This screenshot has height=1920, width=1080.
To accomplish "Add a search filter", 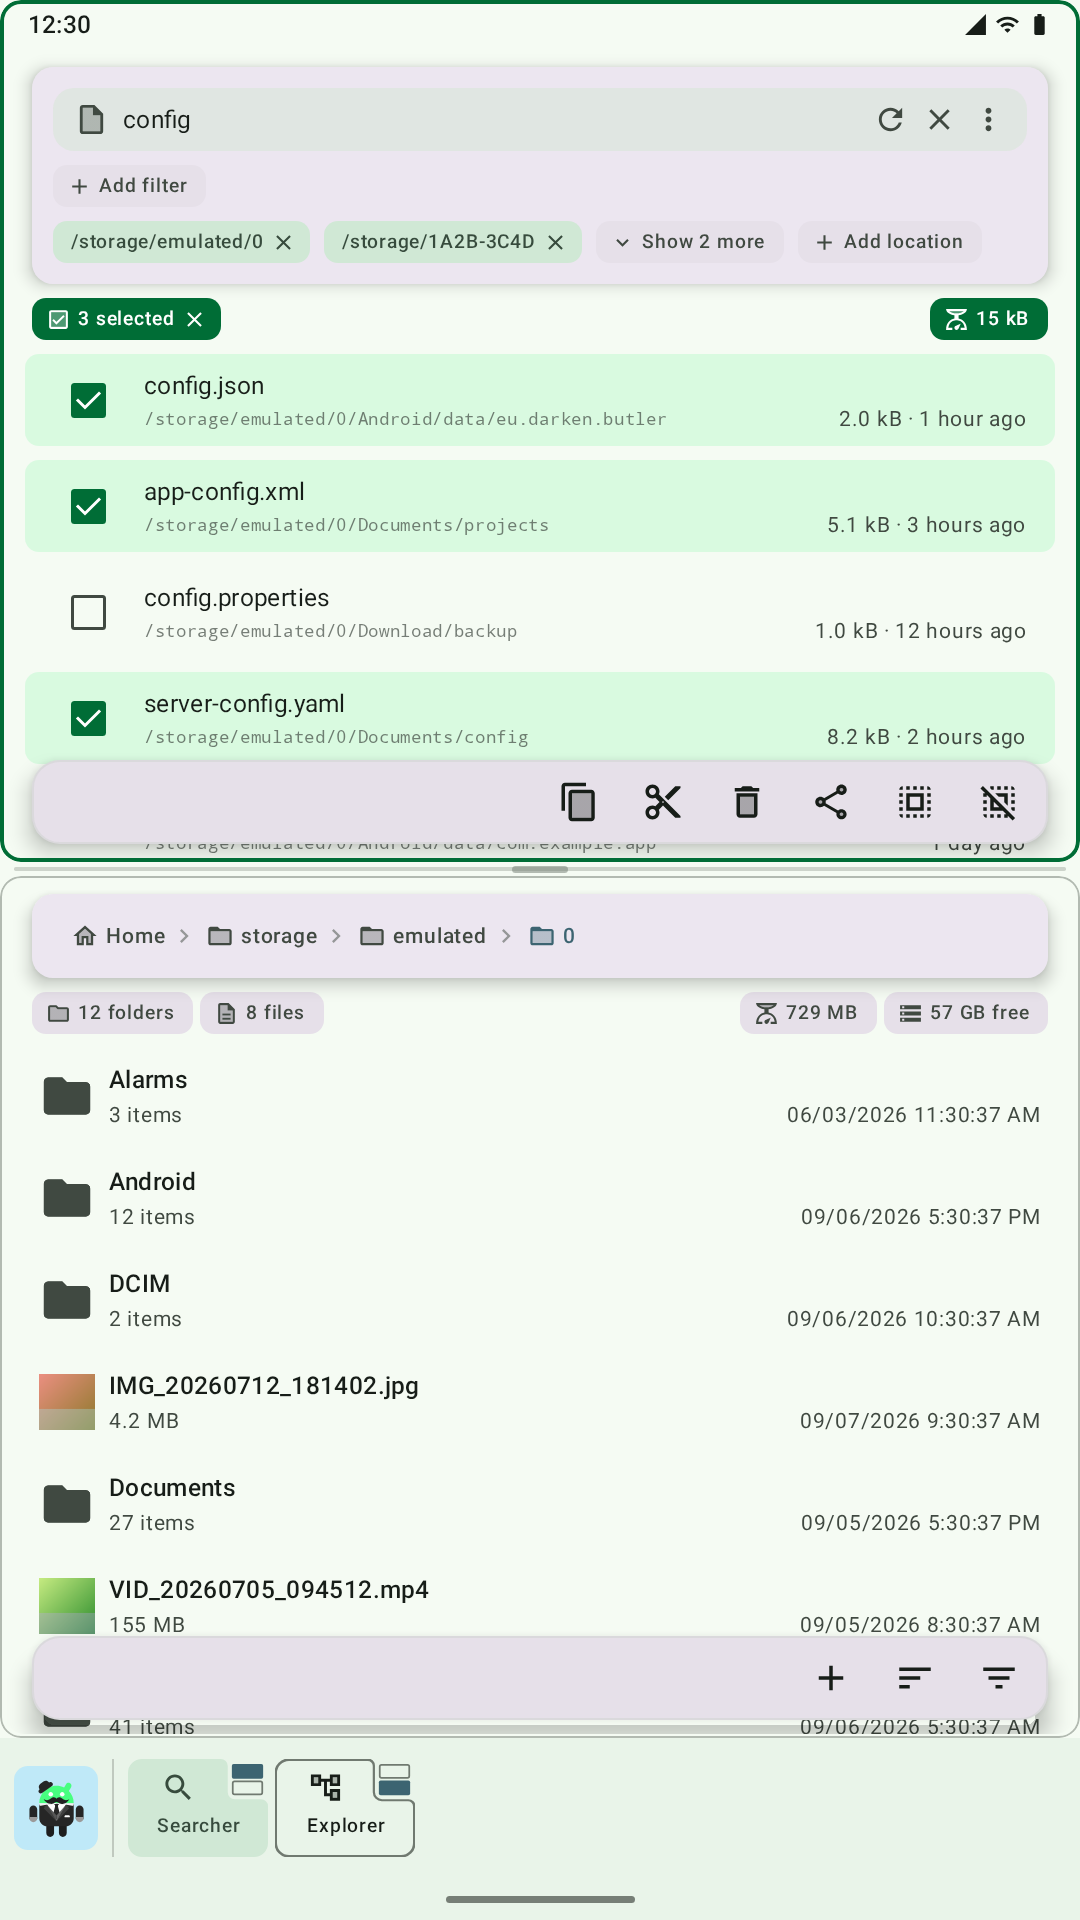I will [129, 186].
